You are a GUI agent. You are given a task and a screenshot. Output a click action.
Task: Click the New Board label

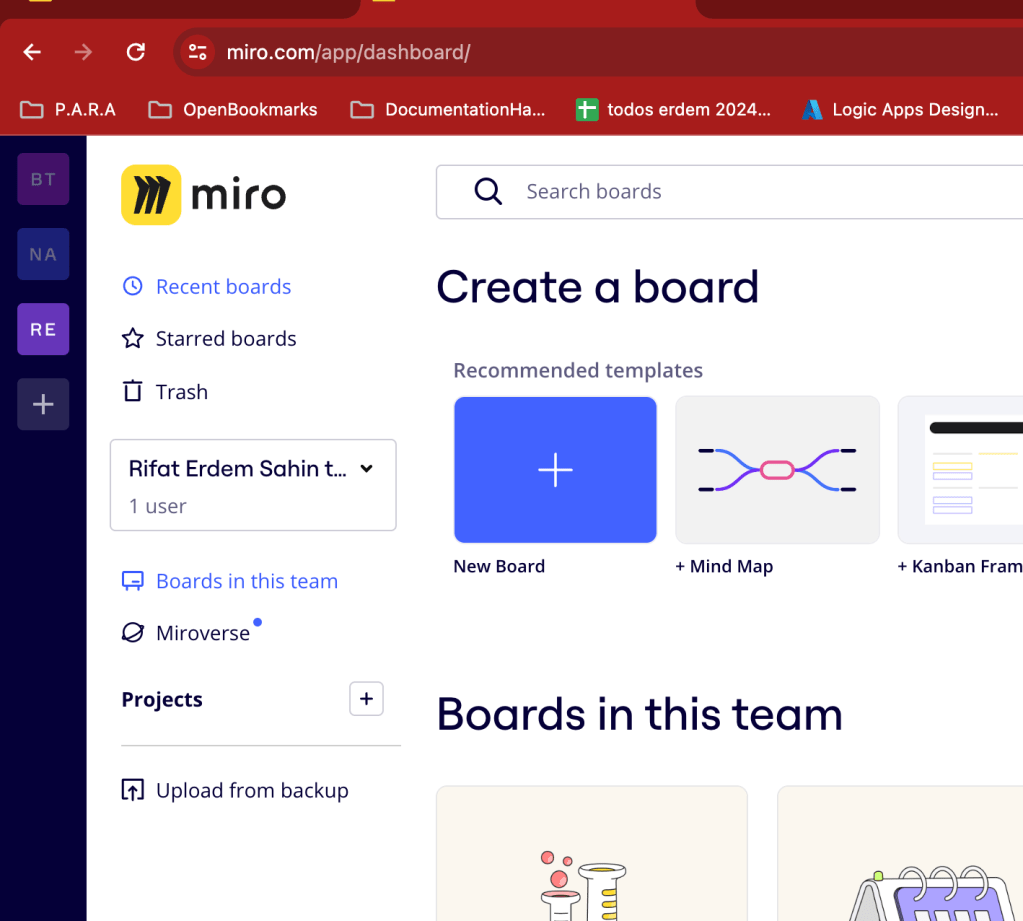click(x=499, y=566)
